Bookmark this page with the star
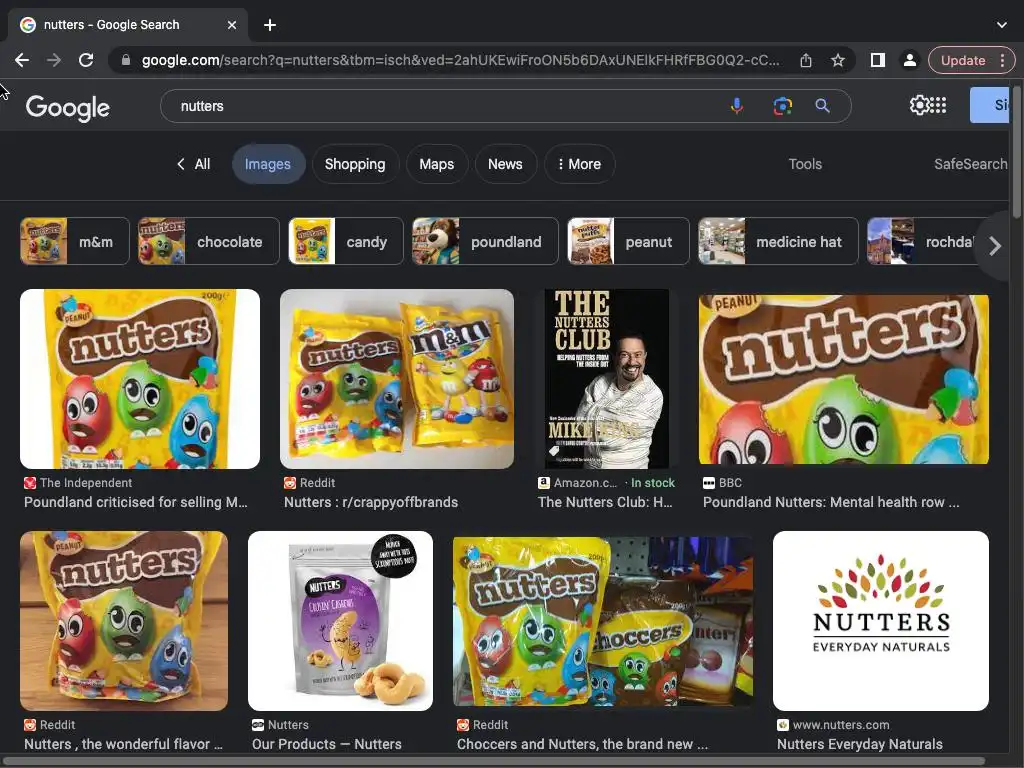Image resolution: width=1024 pixels, height=768 pixels. pyautogui.click(x=838, y=60)
